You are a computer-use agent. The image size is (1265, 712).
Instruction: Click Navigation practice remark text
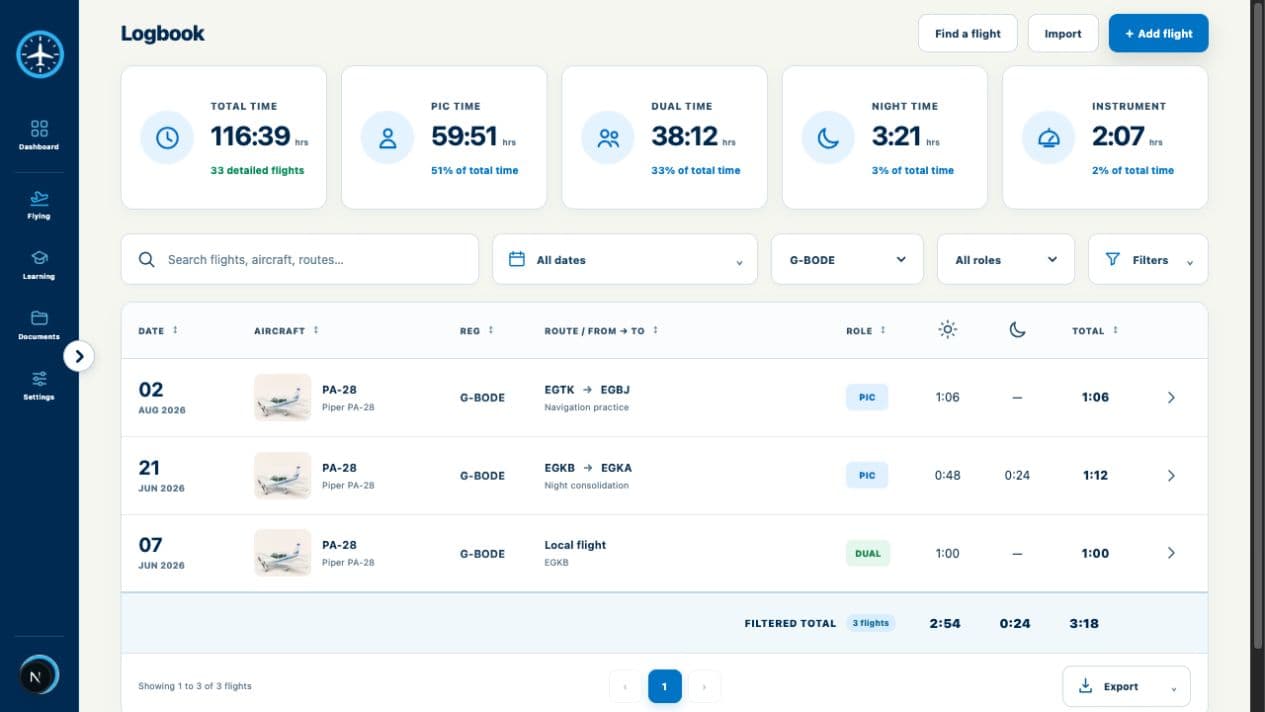587,407
